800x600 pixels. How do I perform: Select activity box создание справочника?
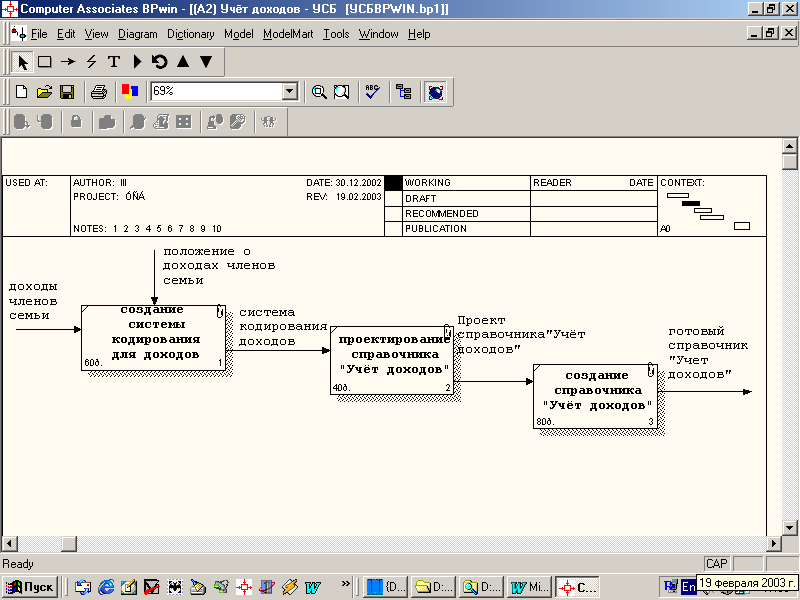(595, 396)
